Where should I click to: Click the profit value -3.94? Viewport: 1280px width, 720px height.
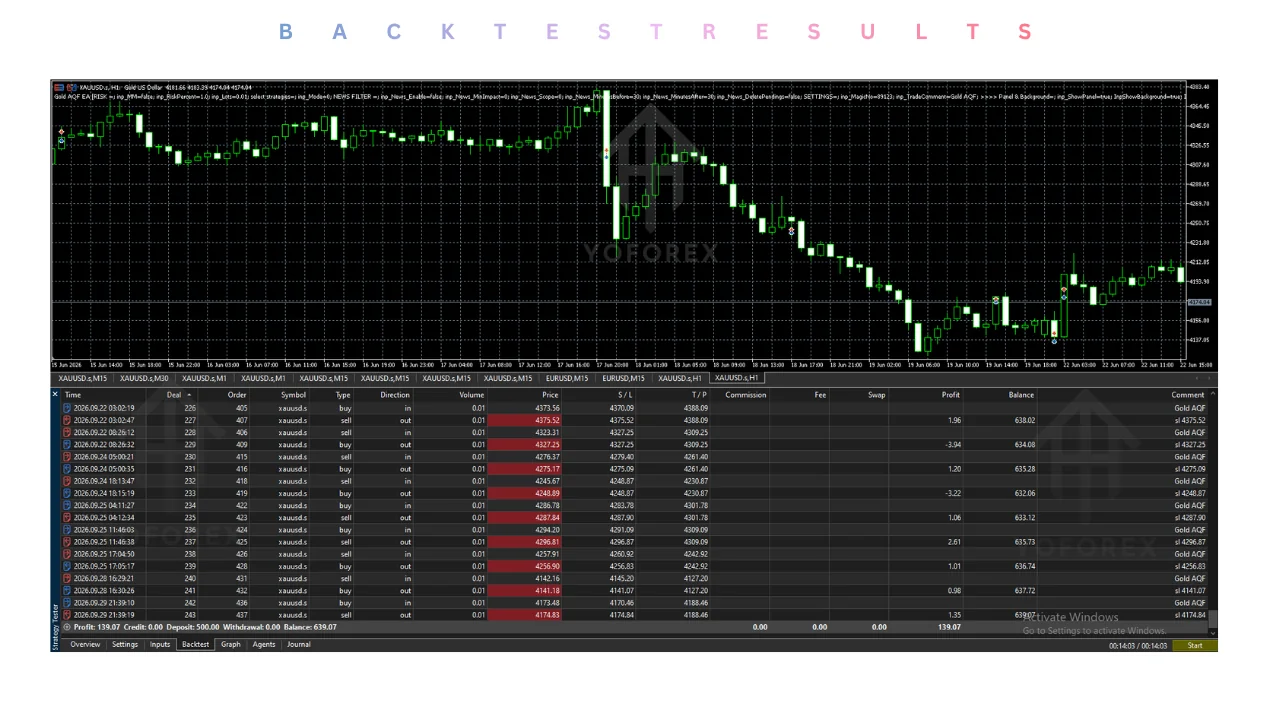952,444
